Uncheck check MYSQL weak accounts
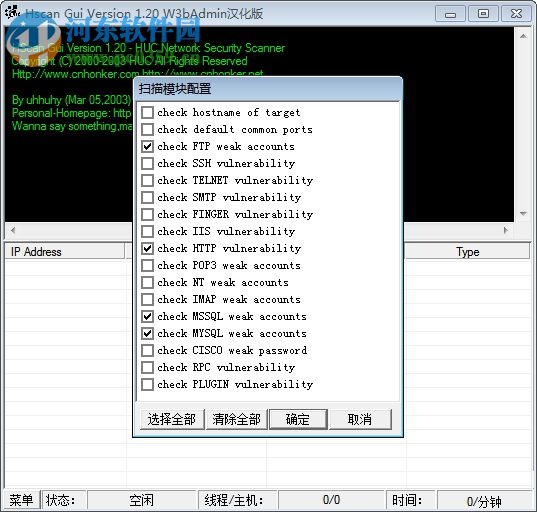This screenshot has height=512, width=537. [x=147, y=333]
